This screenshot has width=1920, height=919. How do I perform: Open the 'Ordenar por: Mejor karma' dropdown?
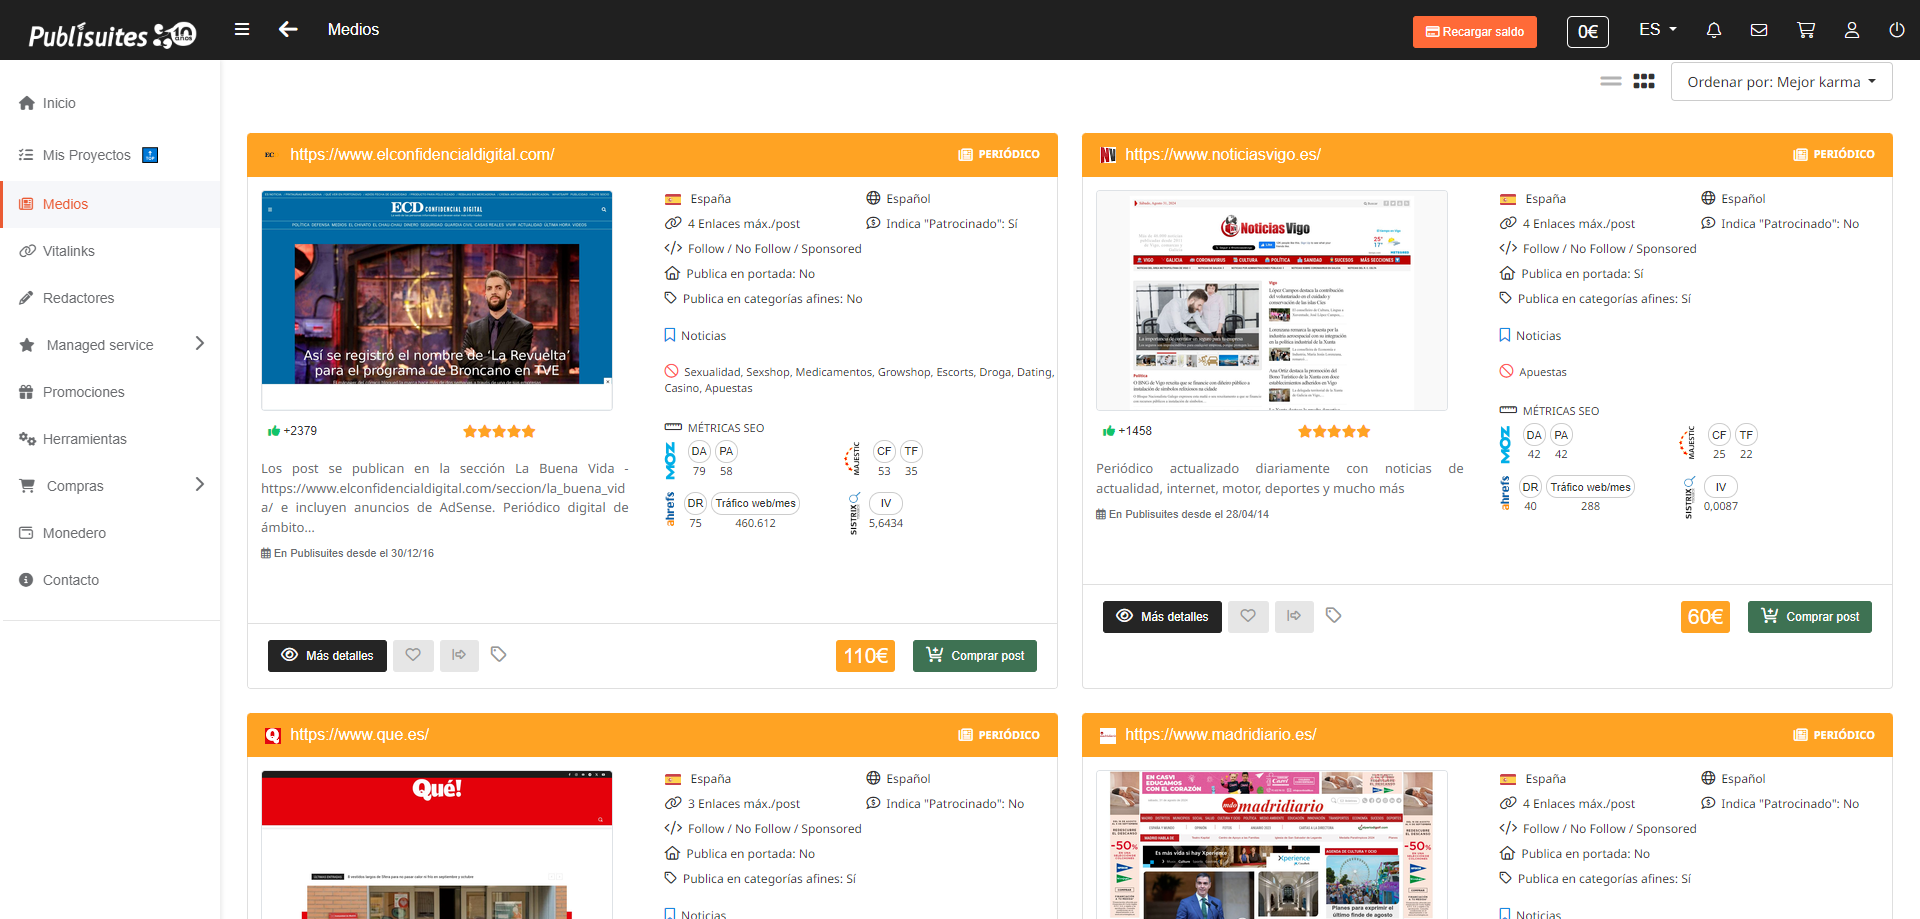tap(1781, 81)
